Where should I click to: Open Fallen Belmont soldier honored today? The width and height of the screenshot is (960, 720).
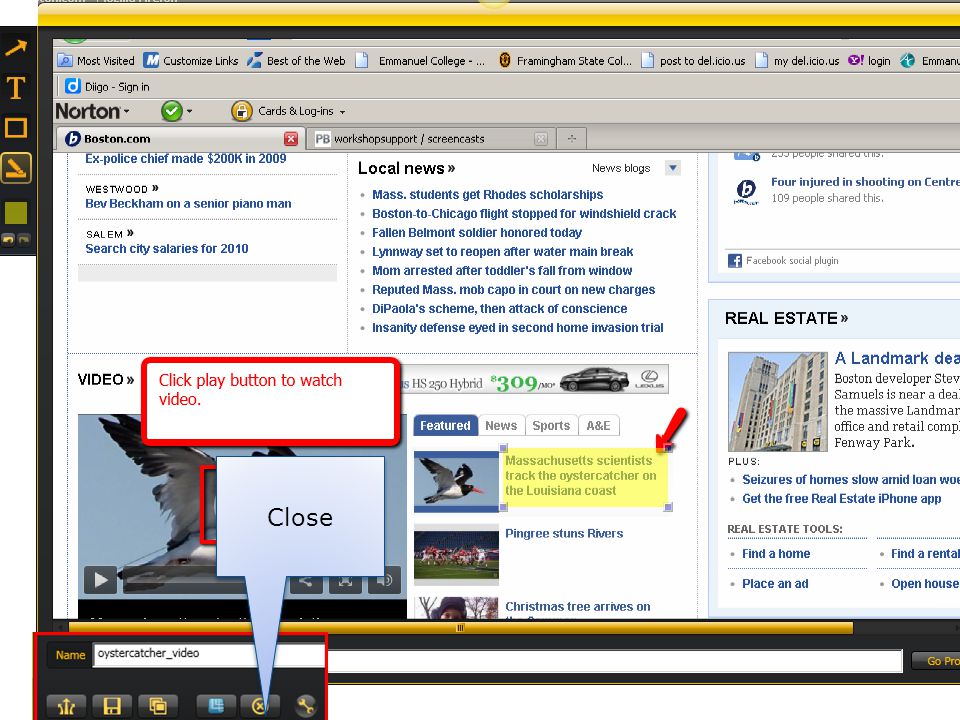(477, 233)
